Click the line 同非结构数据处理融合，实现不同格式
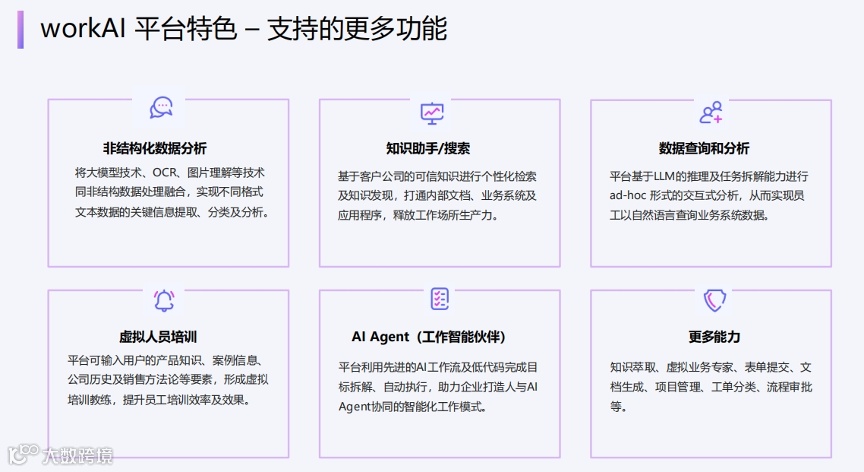The width and height of the screenshot is (864, 472). 169,192
